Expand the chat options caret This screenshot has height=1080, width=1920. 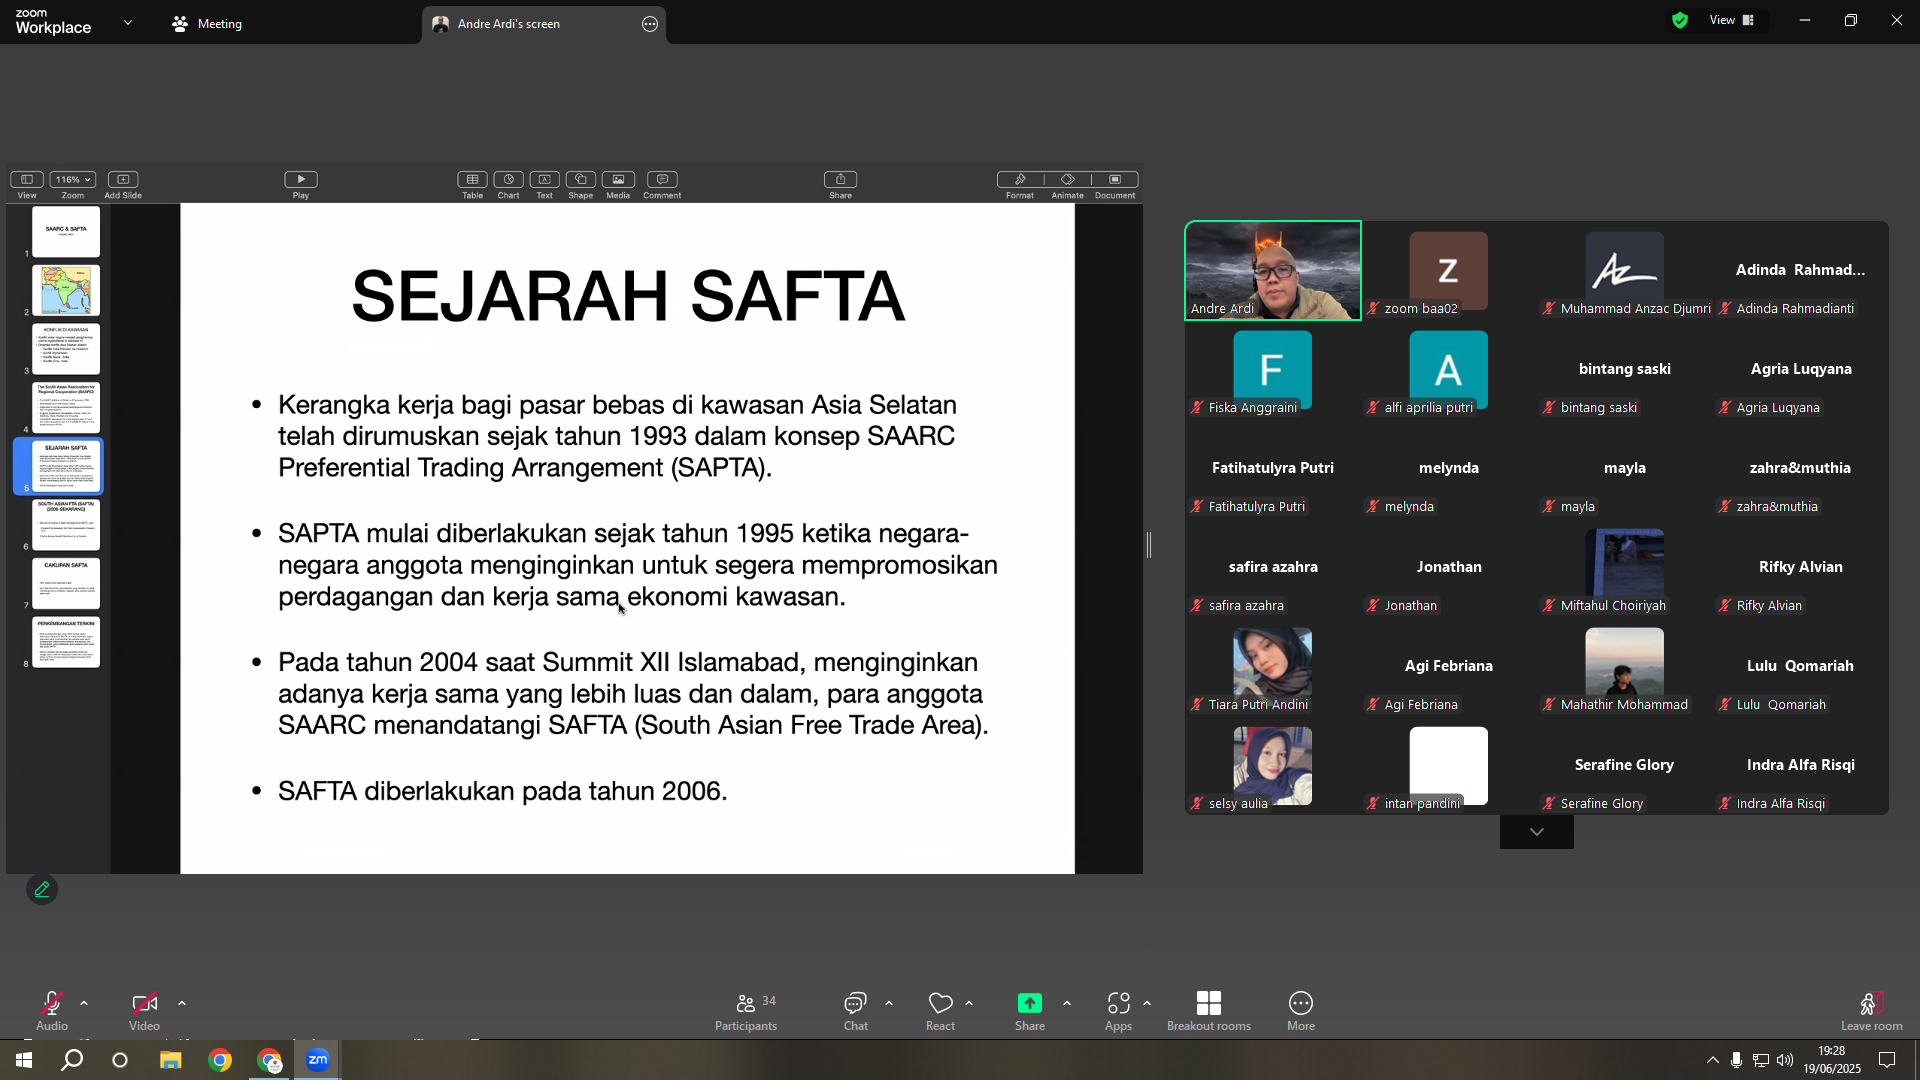tap(889, 1003)
